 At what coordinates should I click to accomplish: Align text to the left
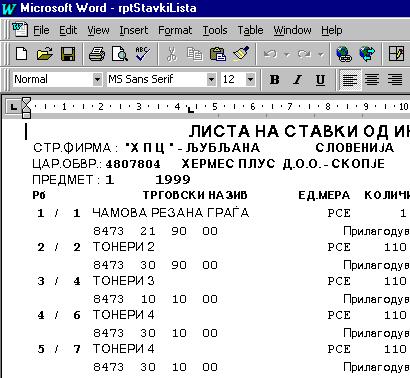(x=350, y=80)
